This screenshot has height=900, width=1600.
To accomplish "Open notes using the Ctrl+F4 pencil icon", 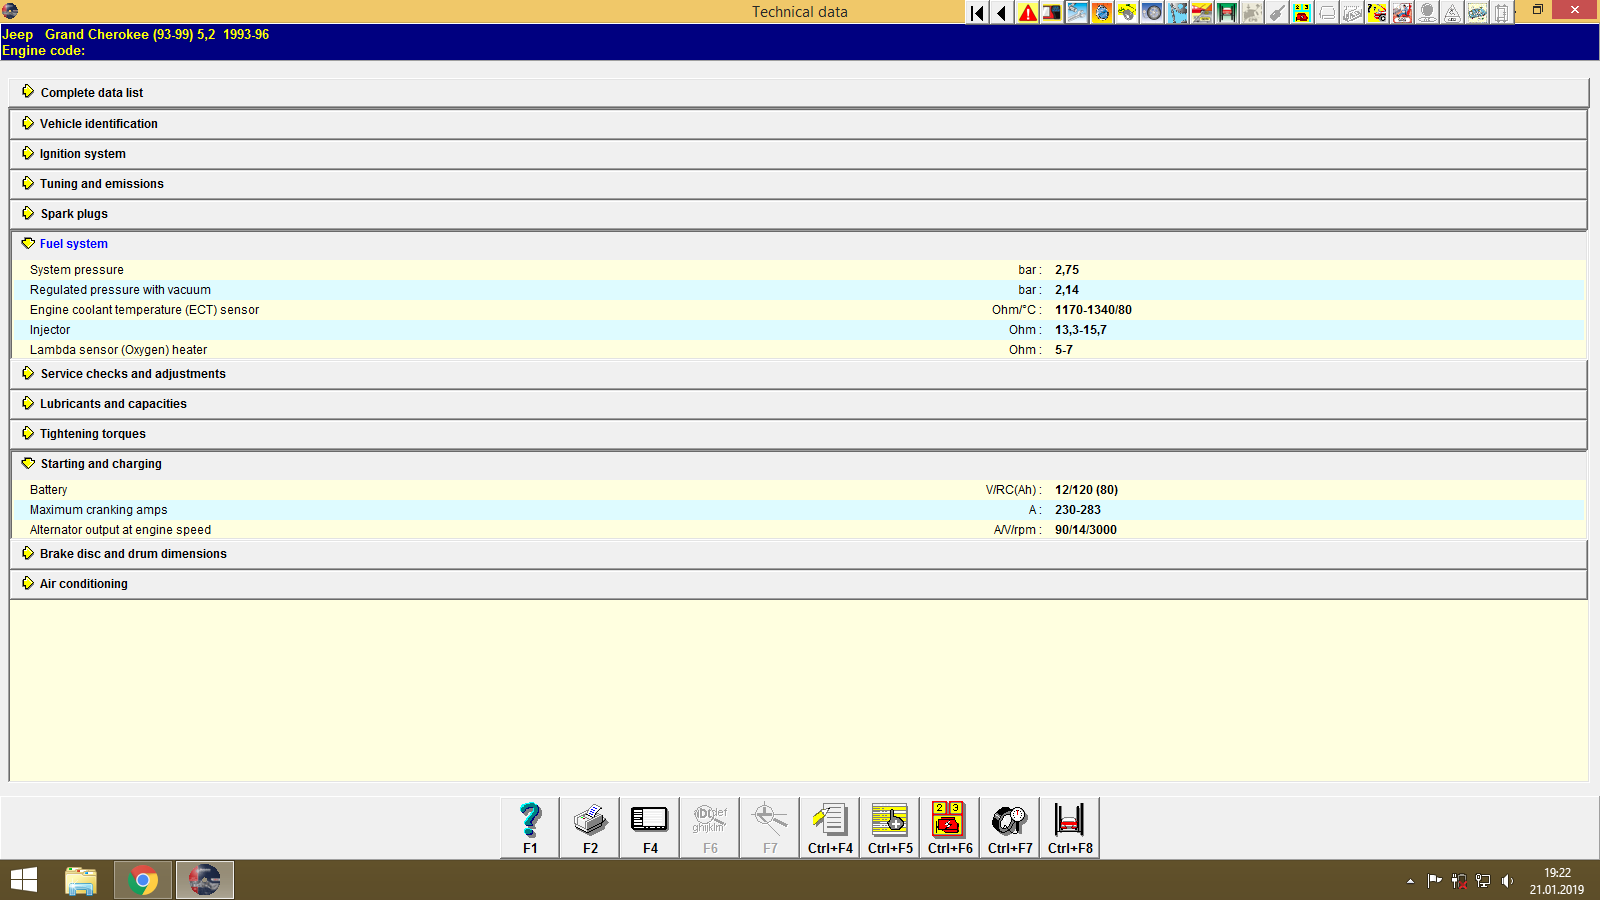I will pos(829,826).
